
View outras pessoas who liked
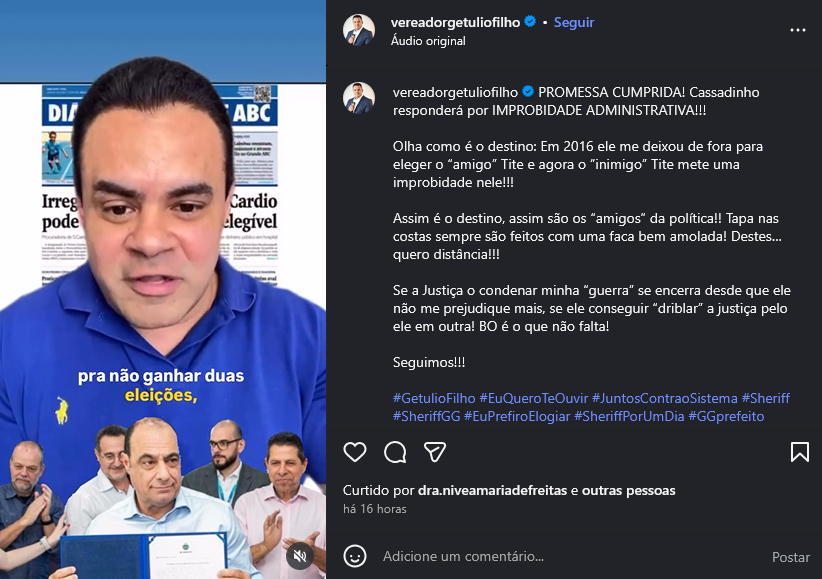[x=629, y=490]
